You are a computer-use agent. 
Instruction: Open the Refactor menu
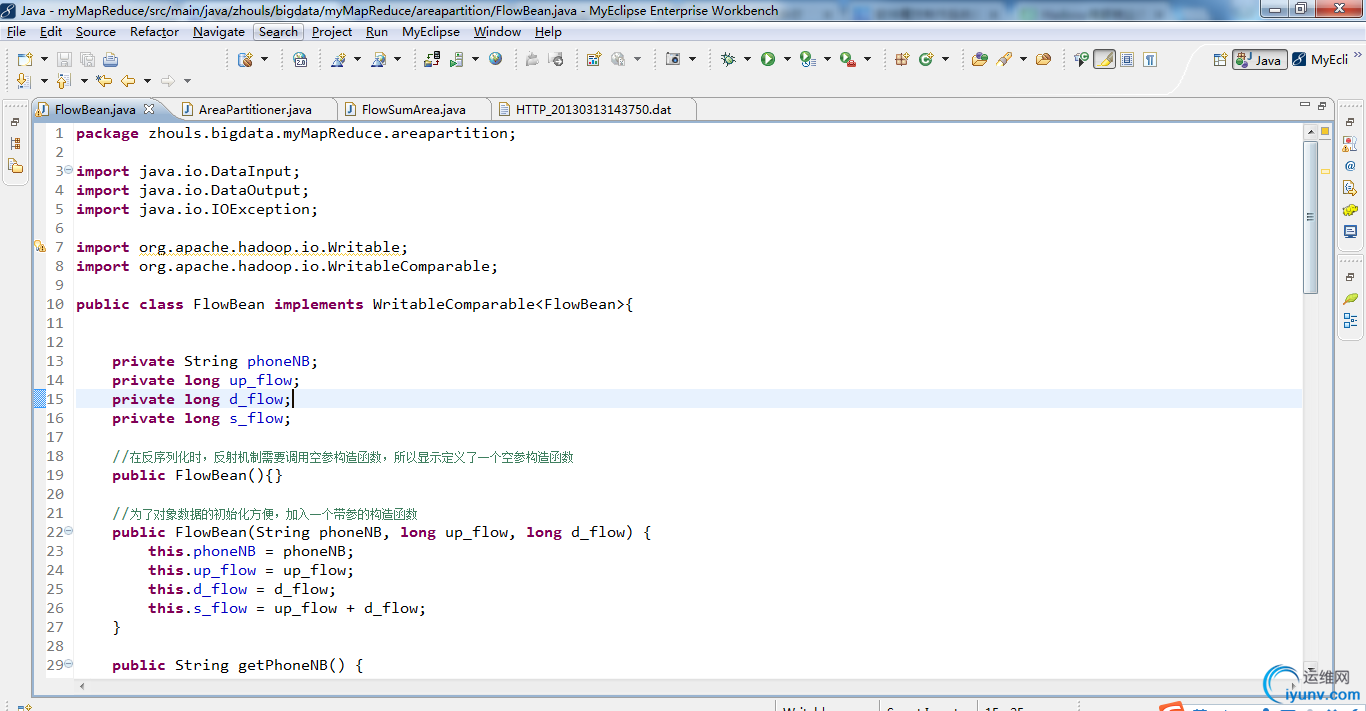[x=154, y=32]
